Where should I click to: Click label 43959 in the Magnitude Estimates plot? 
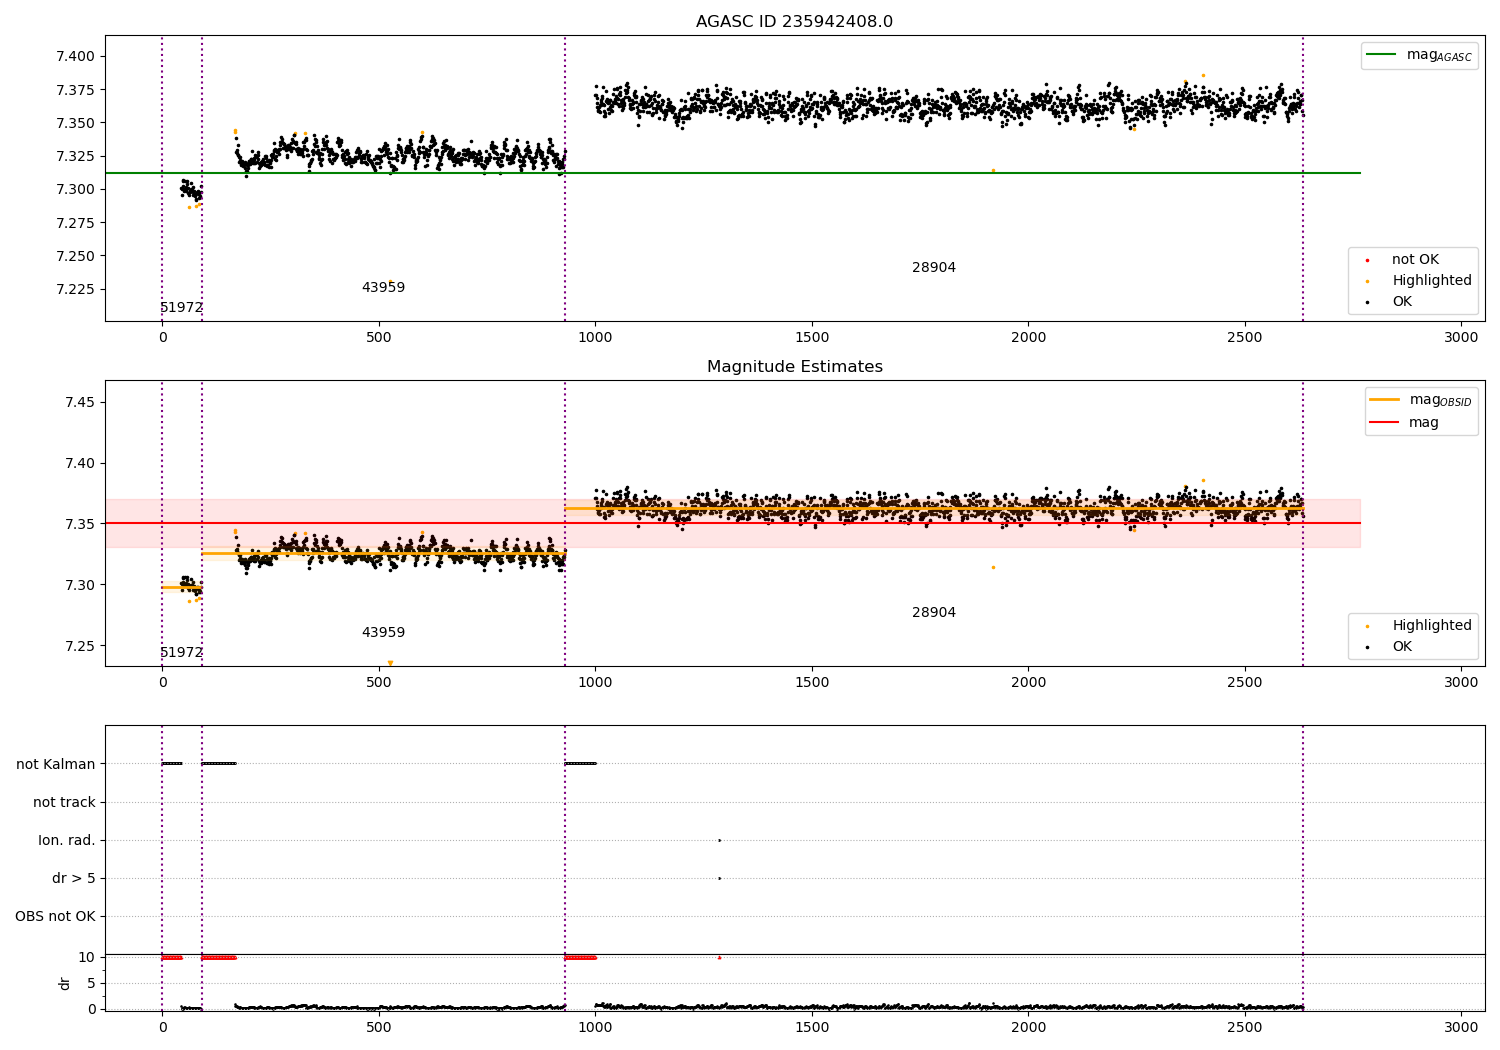coord(383,633)
